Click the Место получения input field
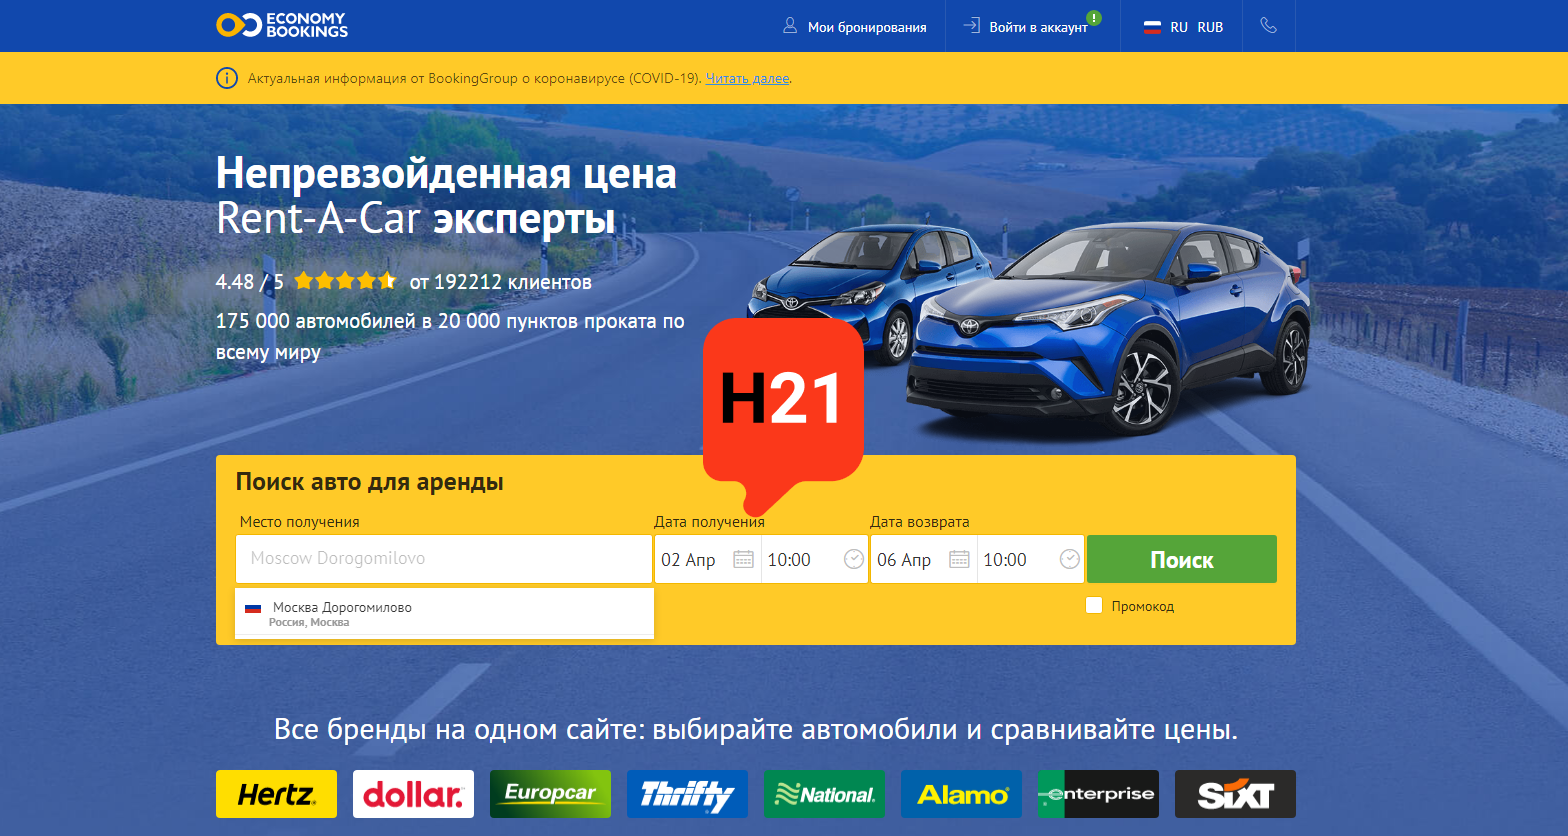1568x836 pixels. click(444, 559)
